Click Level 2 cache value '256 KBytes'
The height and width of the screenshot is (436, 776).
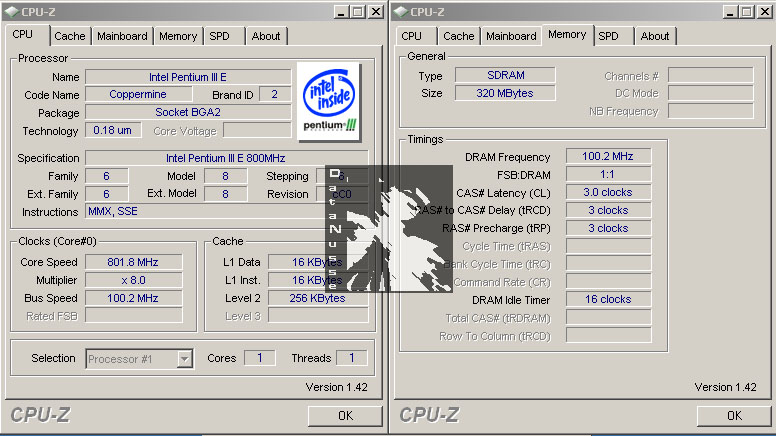pos(318,298)
